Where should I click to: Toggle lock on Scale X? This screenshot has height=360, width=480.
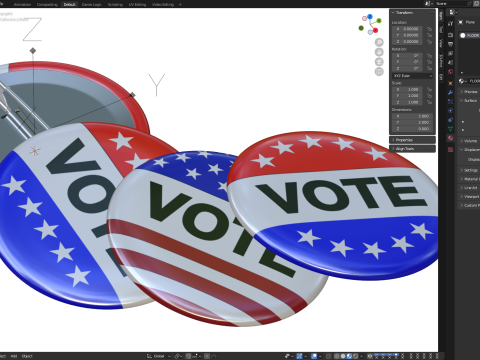pos(430,89)
